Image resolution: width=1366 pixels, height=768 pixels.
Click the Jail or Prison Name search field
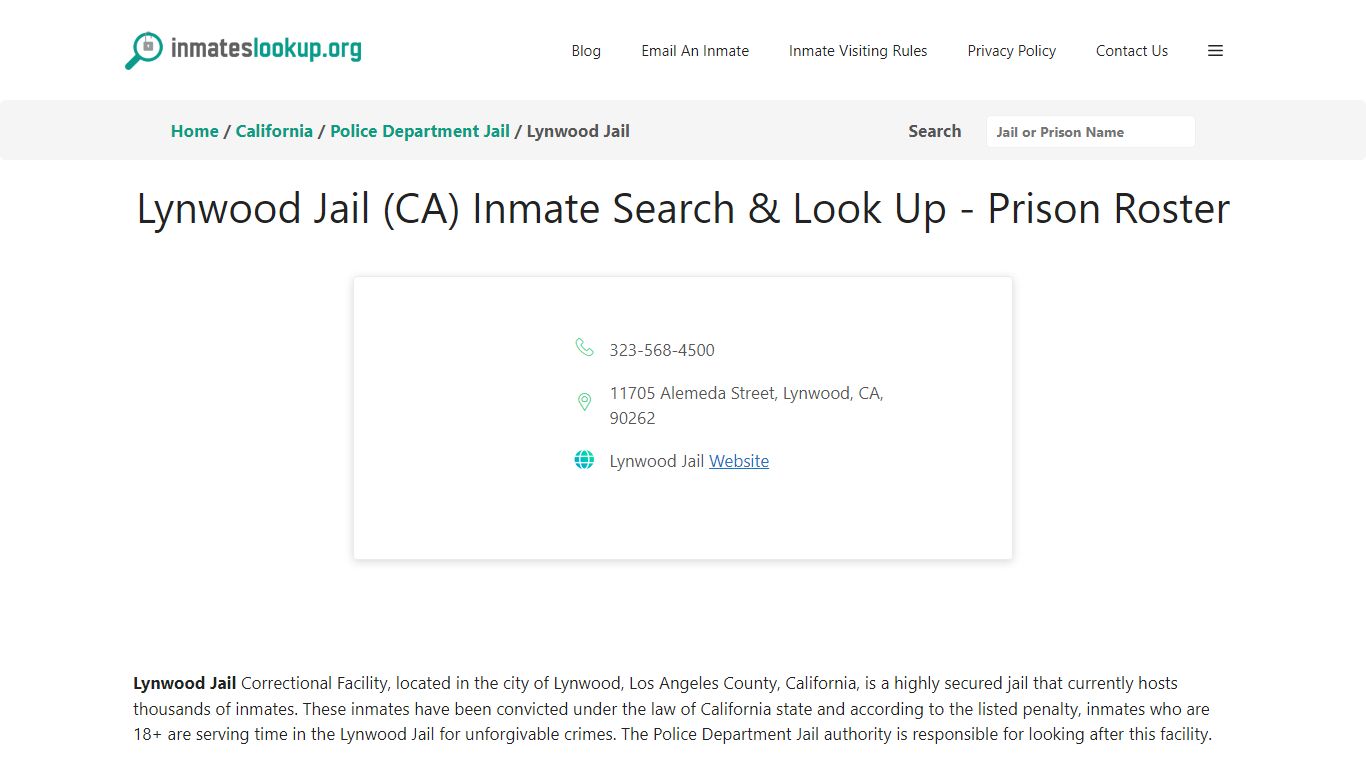click(1090, 131)
